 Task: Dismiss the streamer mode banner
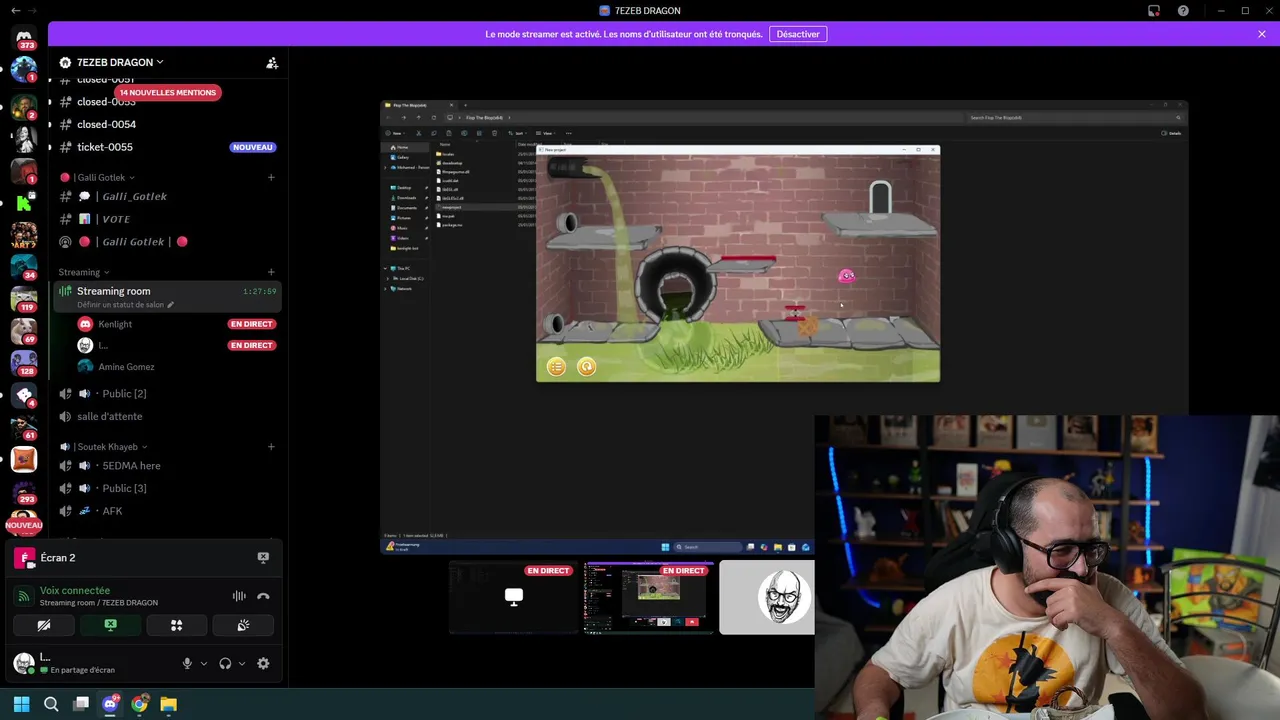click(x=1262, y=34)
